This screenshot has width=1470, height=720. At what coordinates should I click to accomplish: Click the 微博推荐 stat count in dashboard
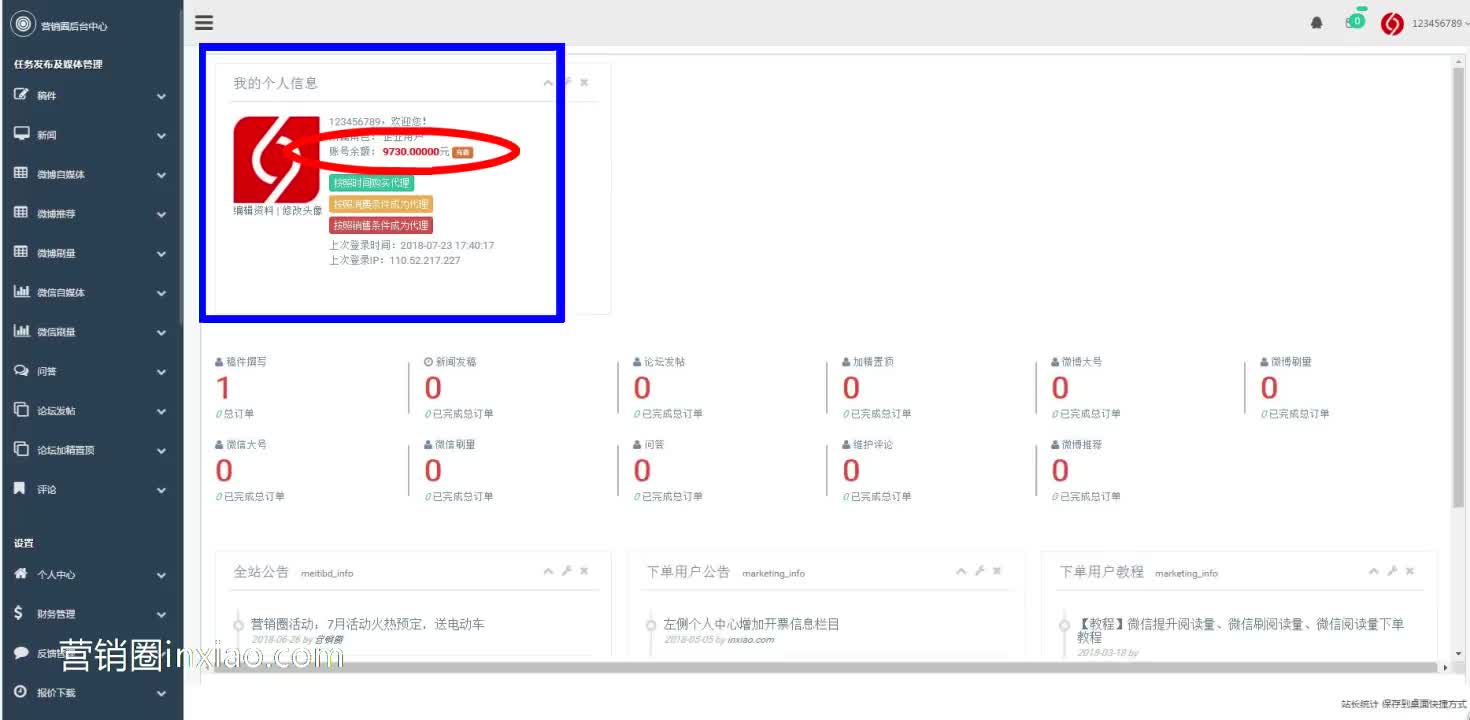click(x=1060, y=471)
